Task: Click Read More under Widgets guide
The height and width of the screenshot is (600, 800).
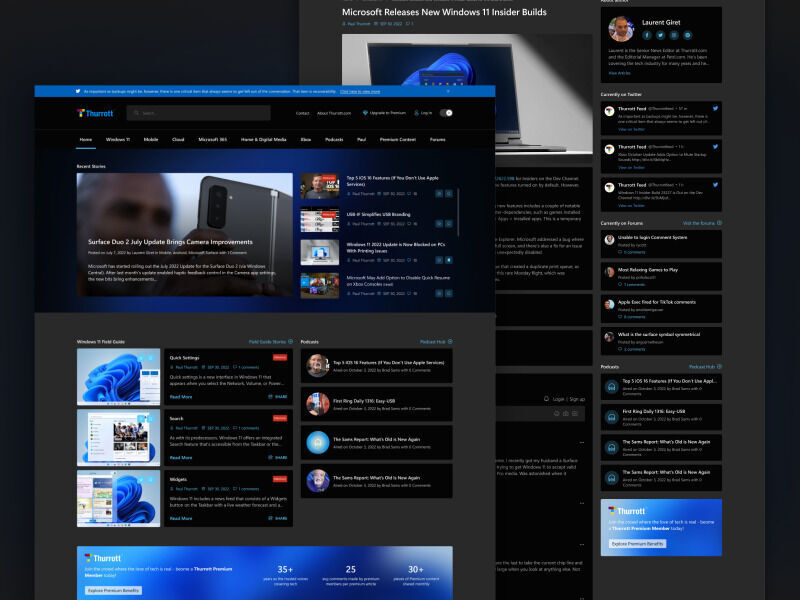Action: 181,518
